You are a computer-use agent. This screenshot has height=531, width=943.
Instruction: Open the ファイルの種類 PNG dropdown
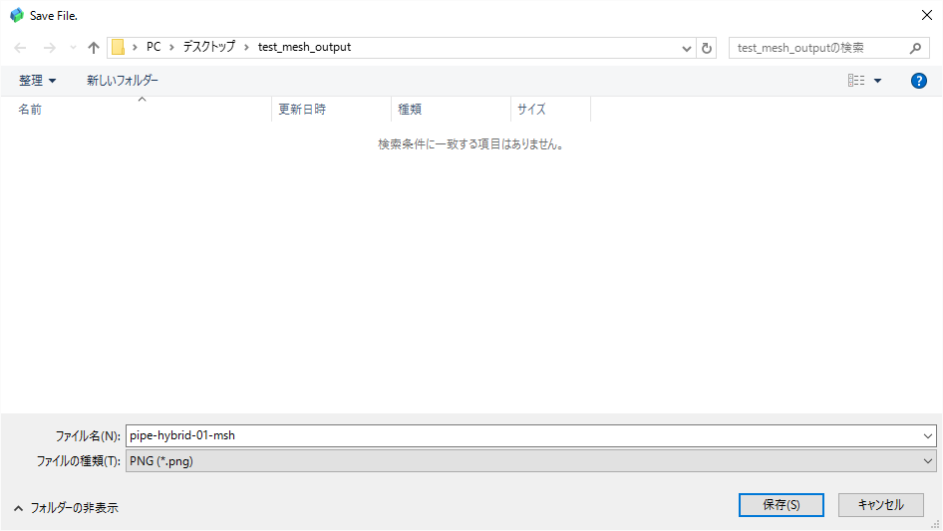point(531,461)
